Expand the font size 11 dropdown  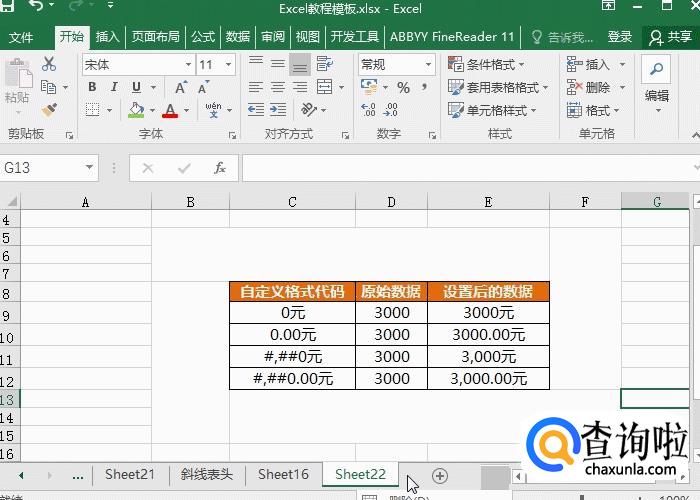(229, 65)
